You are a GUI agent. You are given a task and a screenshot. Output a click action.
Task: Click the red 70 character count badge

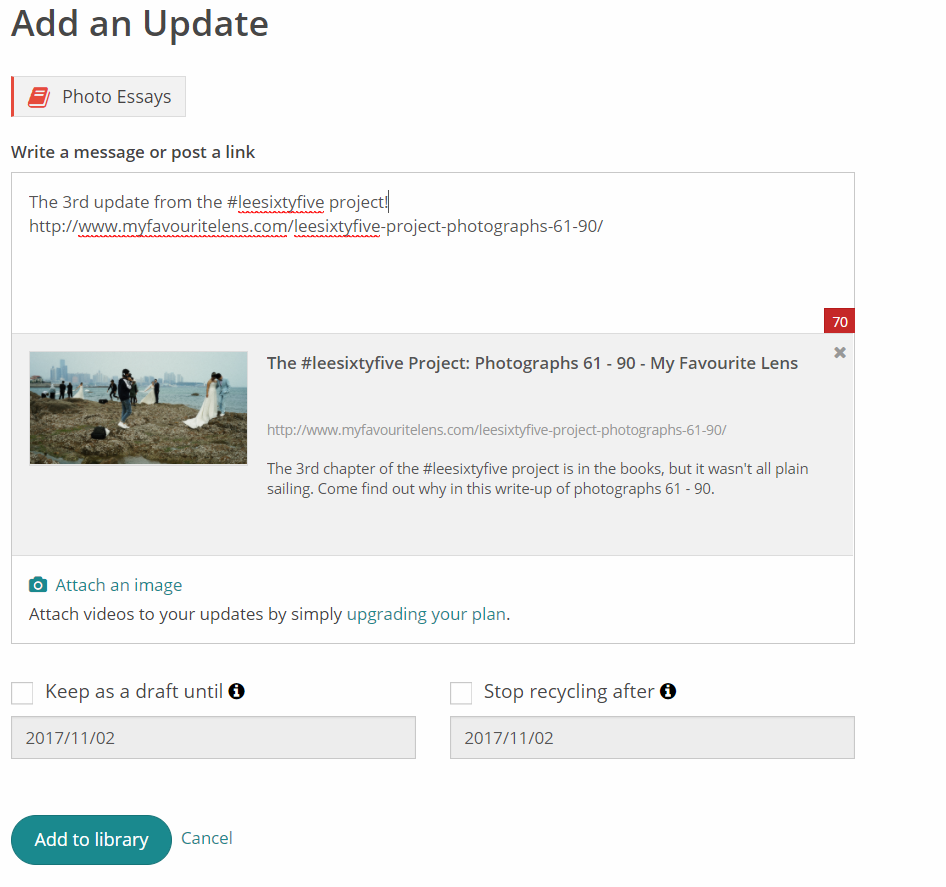839,321
